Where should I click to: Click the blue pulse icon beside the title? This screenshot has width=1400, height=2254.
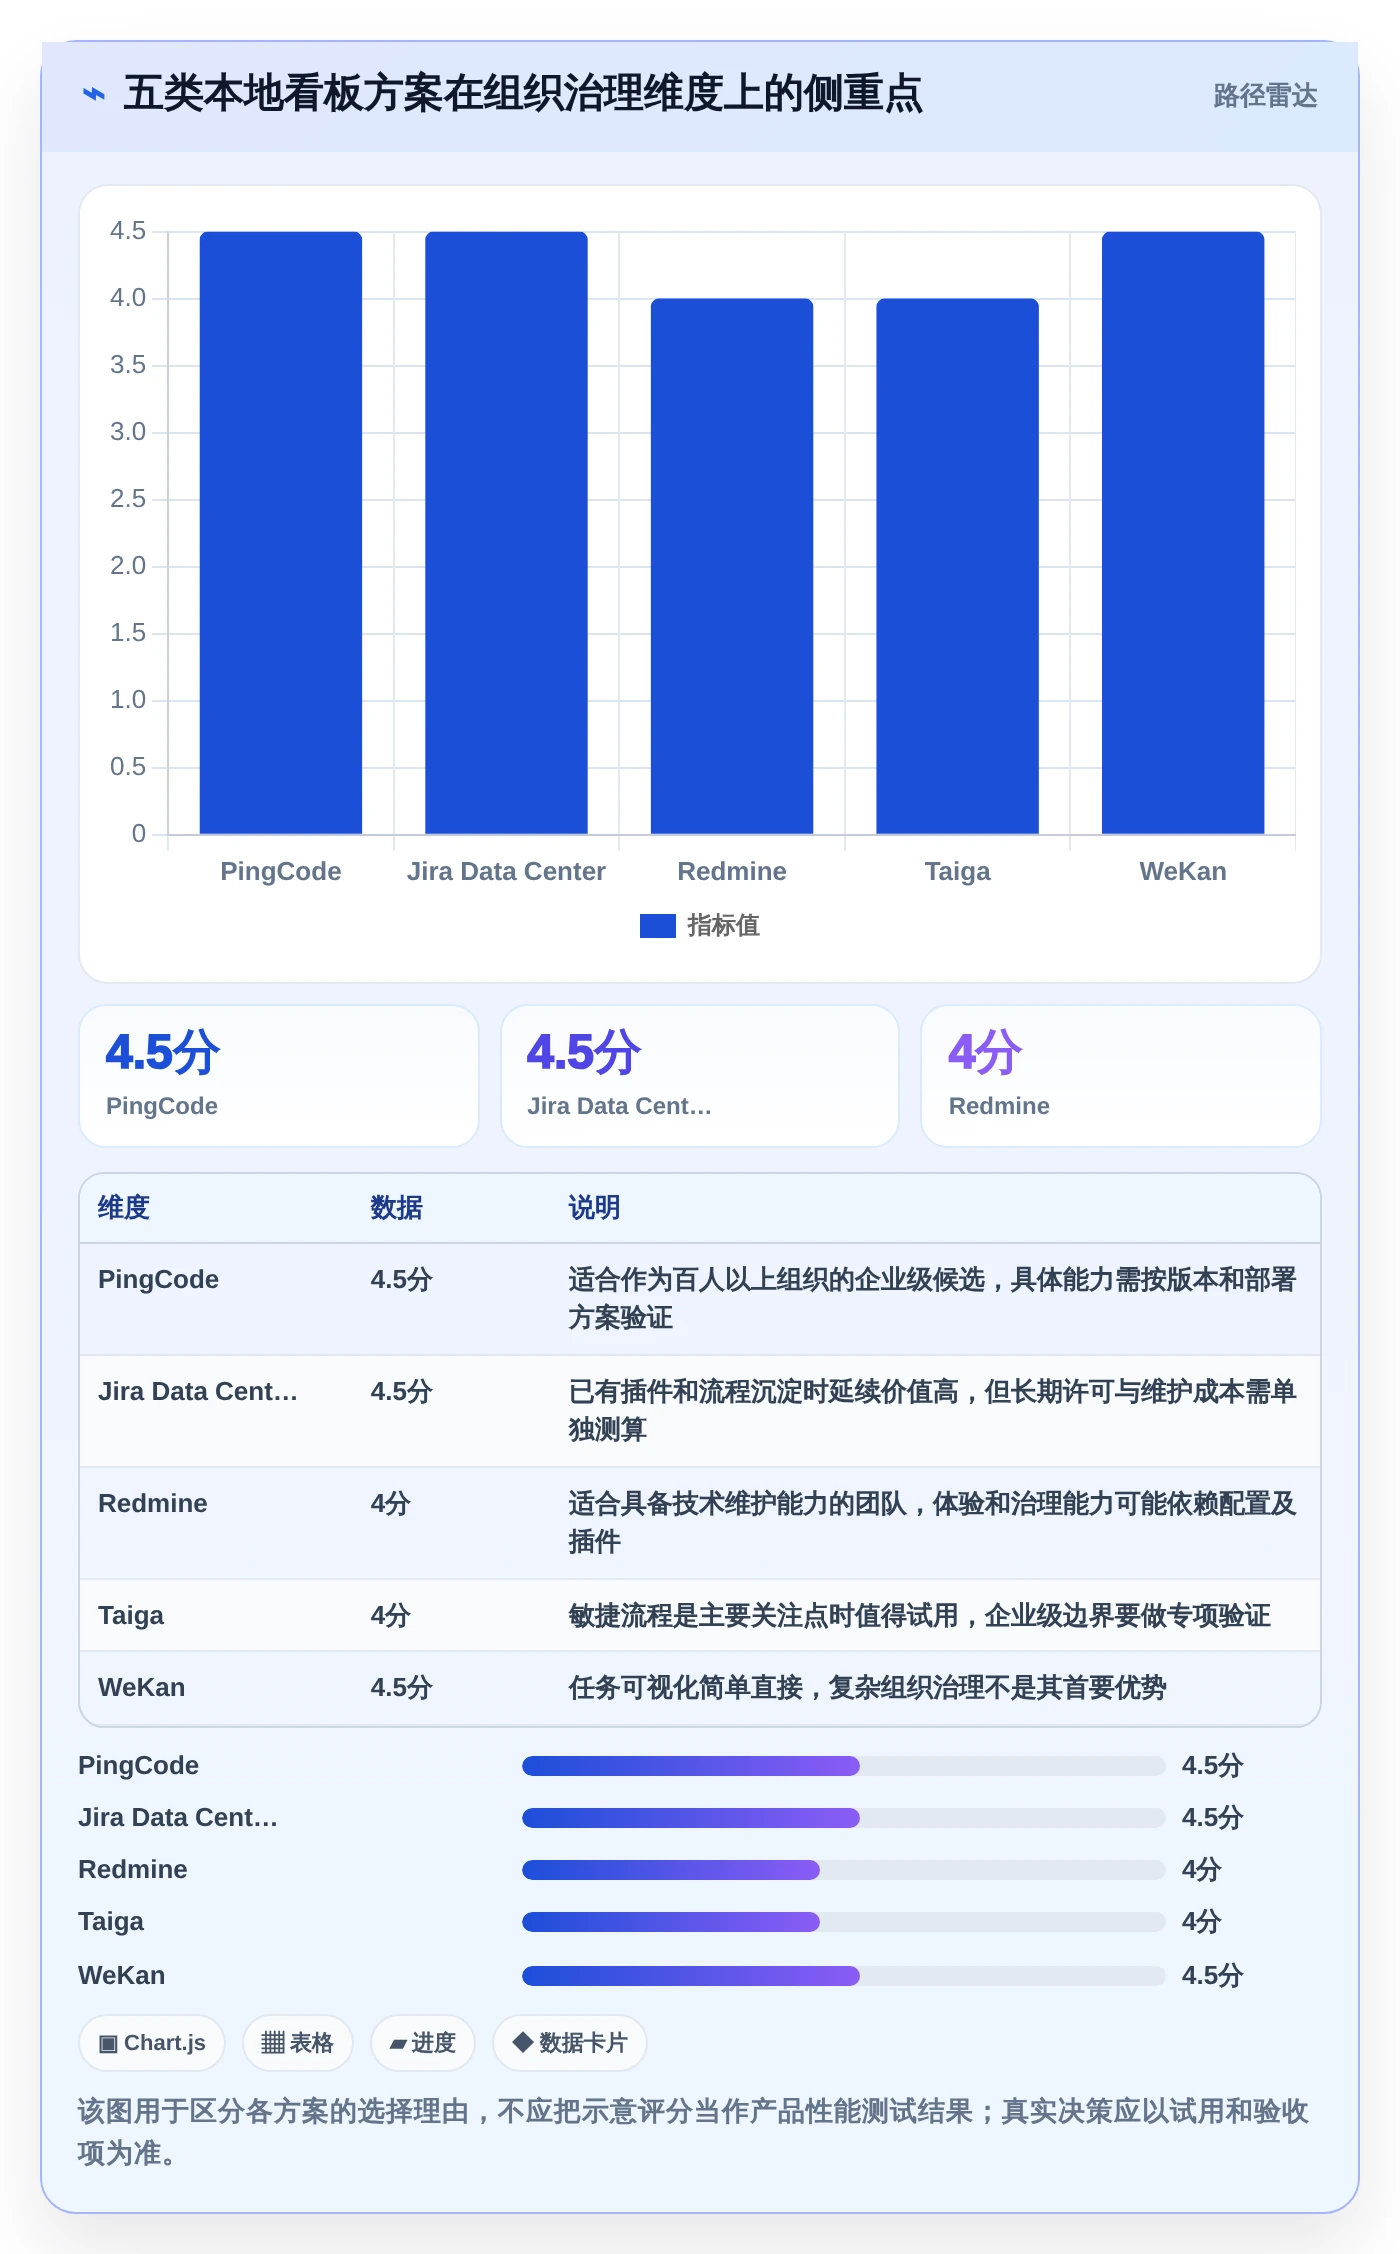pos(94,94)
